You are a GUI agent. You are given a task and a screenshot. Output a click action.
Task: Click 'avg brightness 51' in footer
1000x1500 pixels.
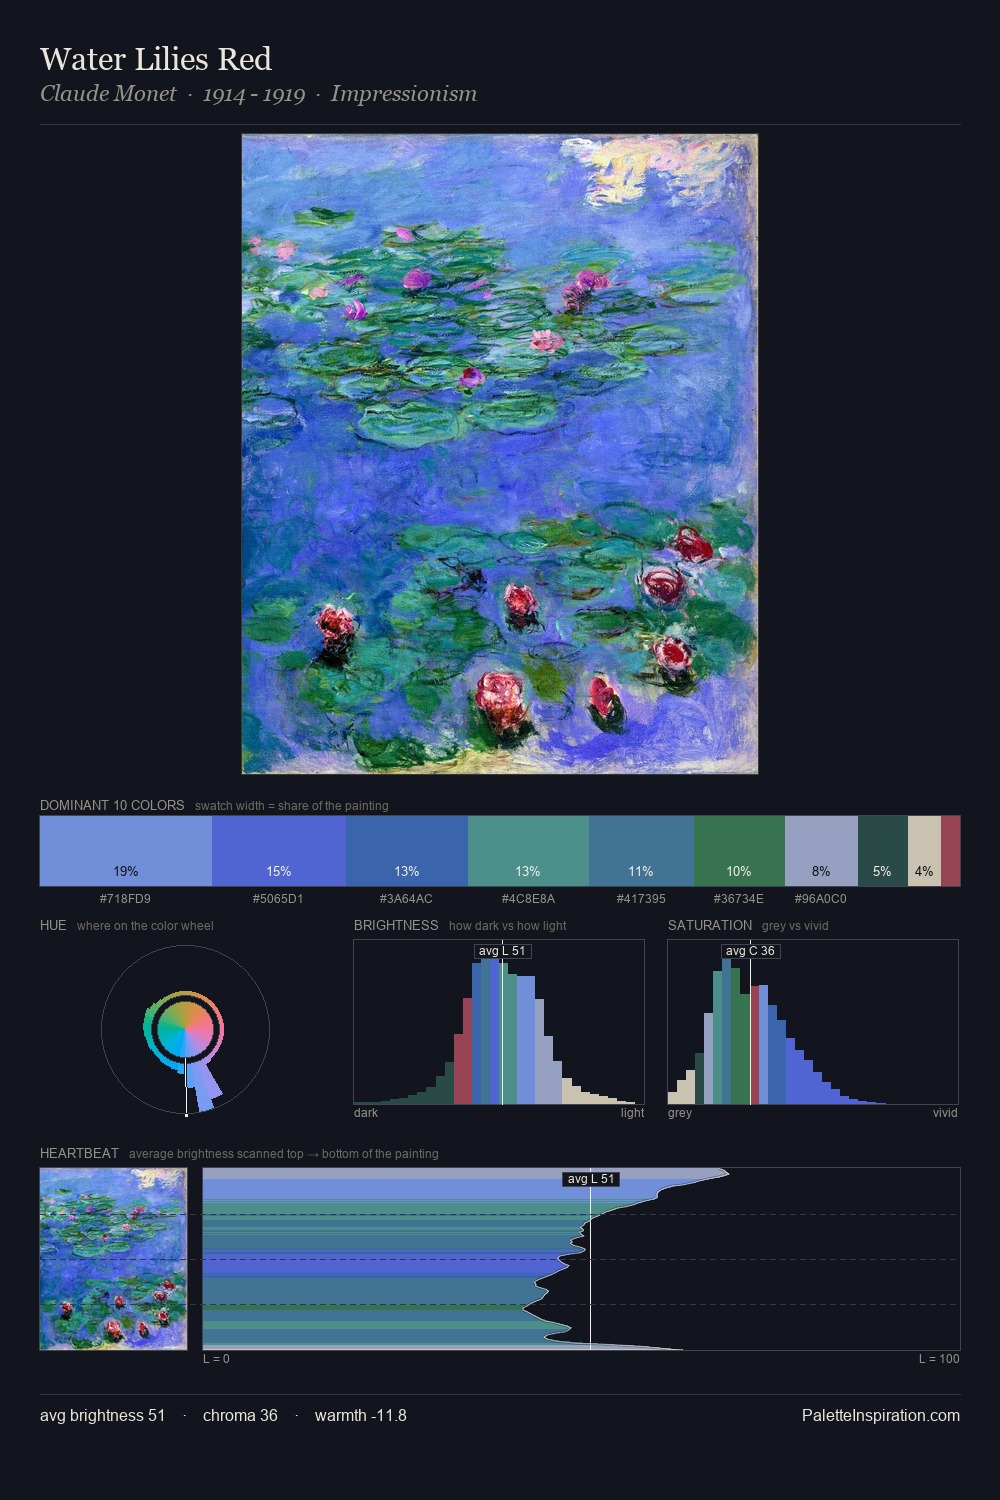pos(103,1415)
